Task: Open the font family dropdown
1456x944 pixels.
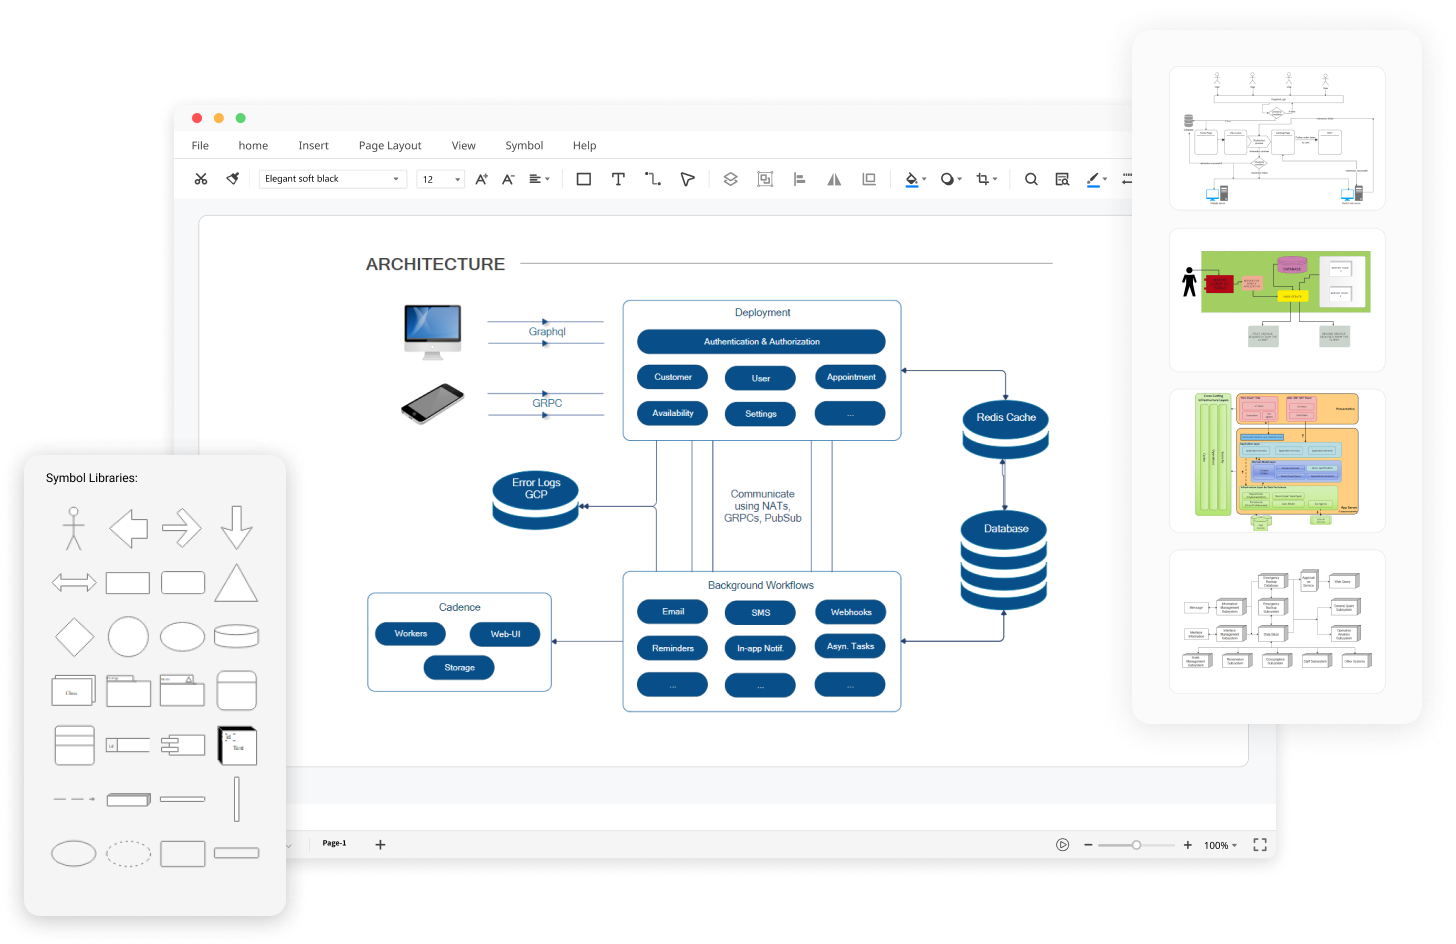Action: pyautogui.click(x=333, y=179)
